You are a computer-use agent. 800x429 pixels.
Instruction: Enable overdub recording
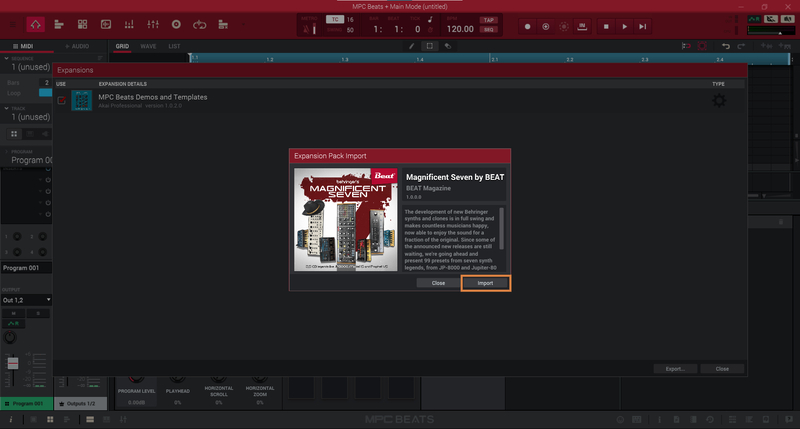point(545,27)
